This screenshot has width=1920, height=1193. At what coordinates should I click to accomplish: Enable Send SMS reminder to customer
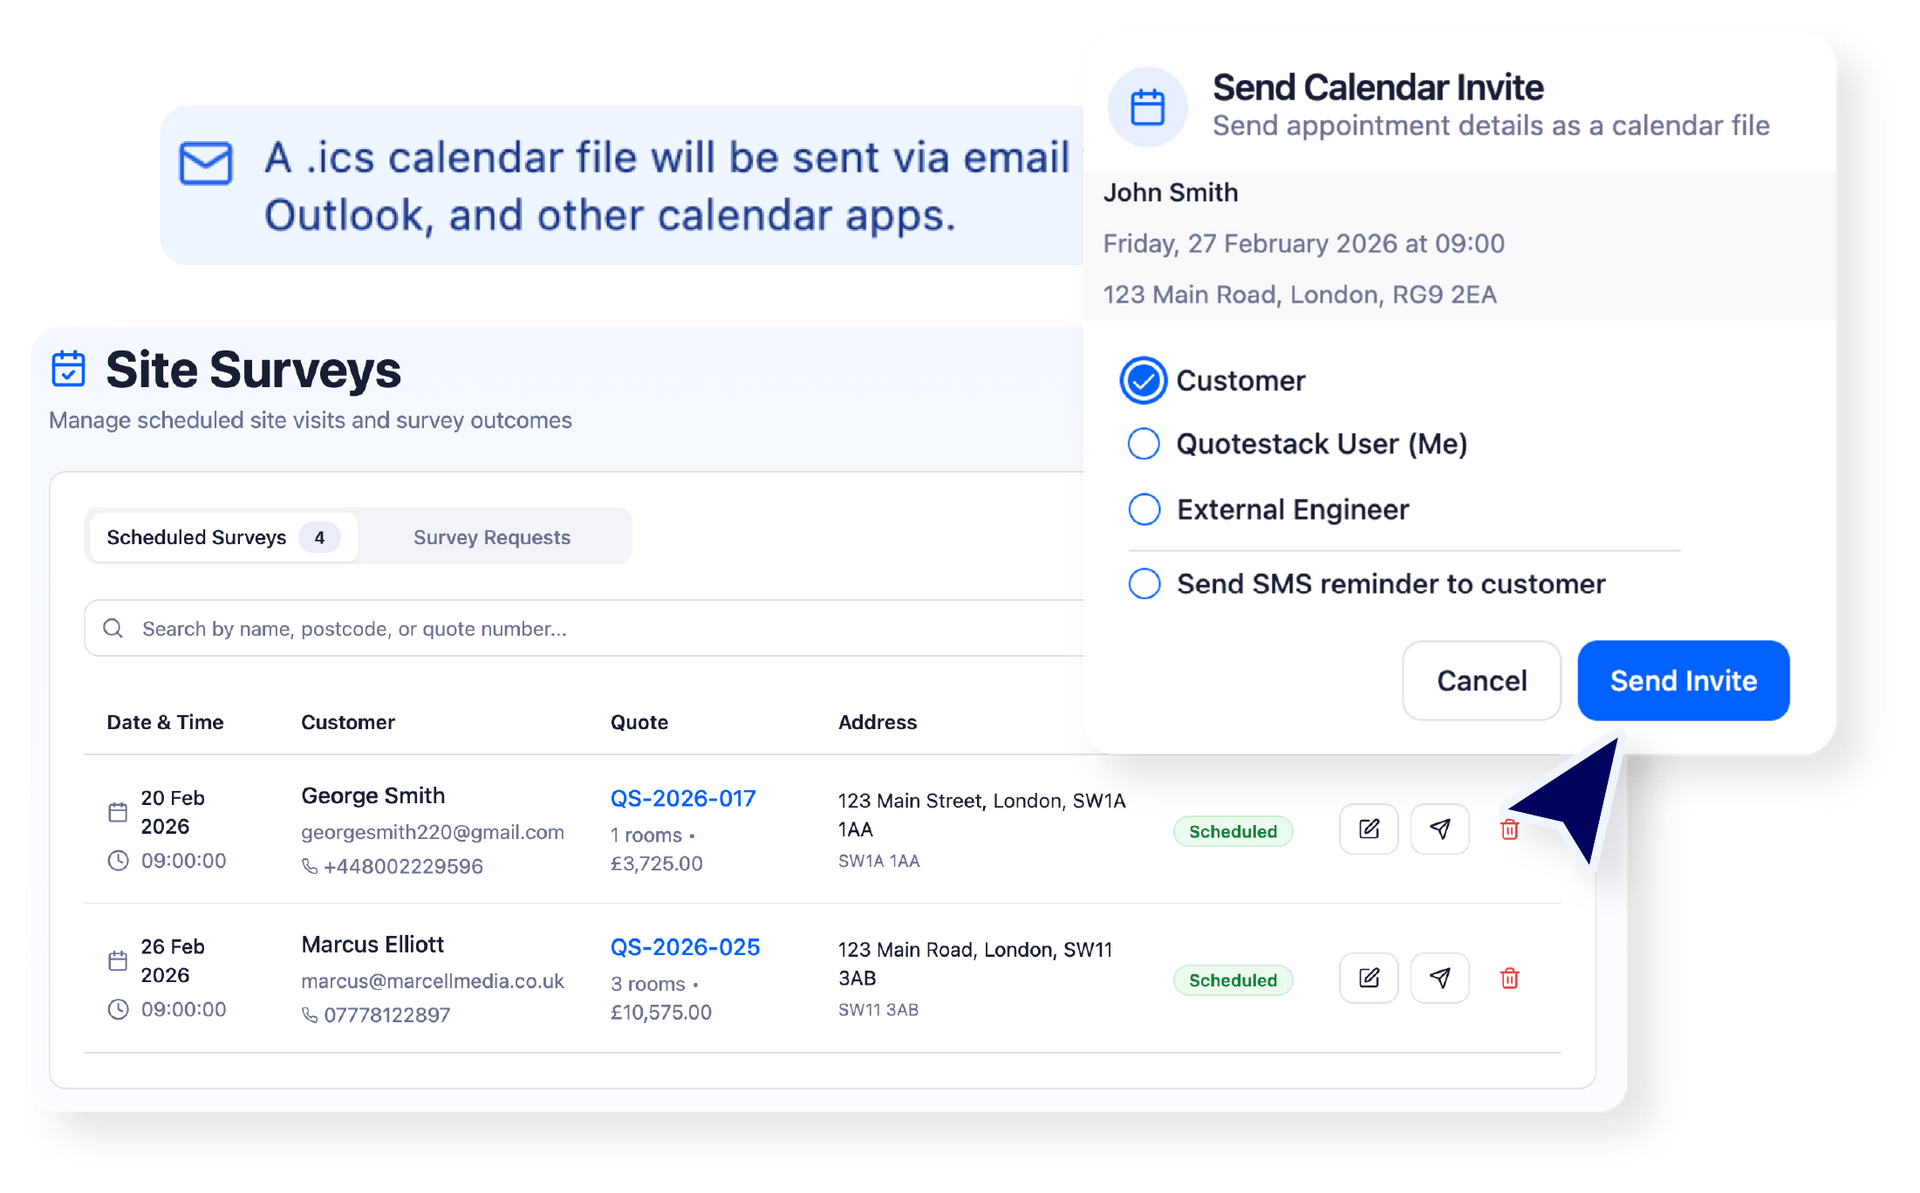coord(1143,584)
